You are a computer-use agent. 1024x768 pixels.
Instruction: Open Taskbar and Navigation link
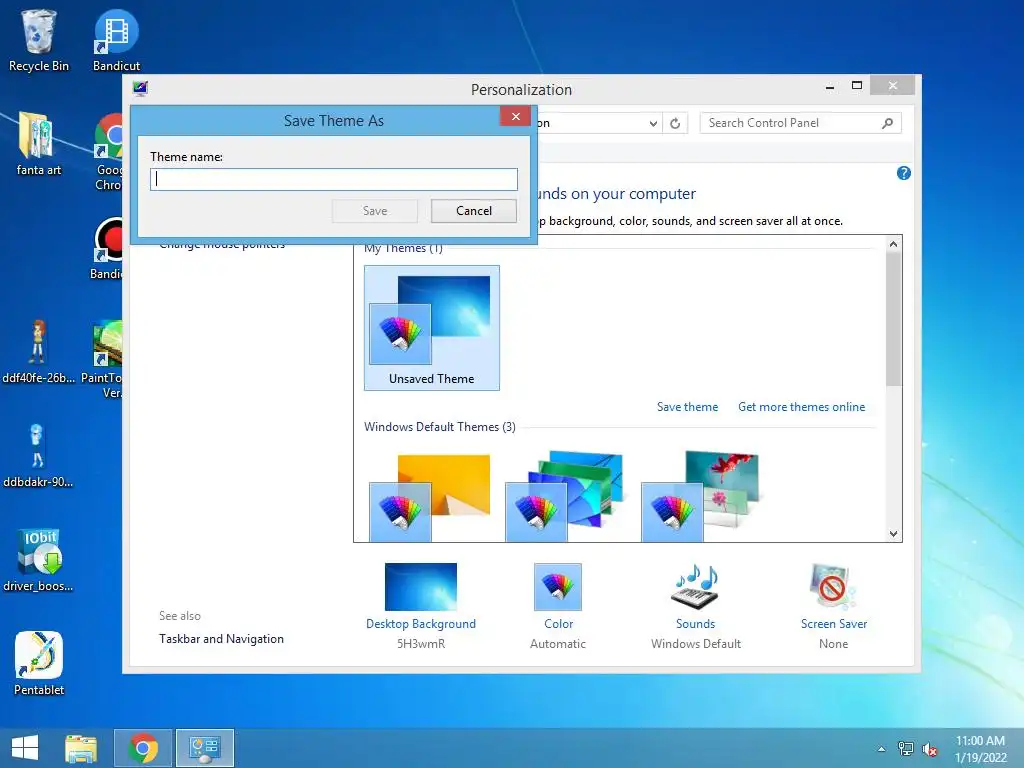[x=221, y=639]
